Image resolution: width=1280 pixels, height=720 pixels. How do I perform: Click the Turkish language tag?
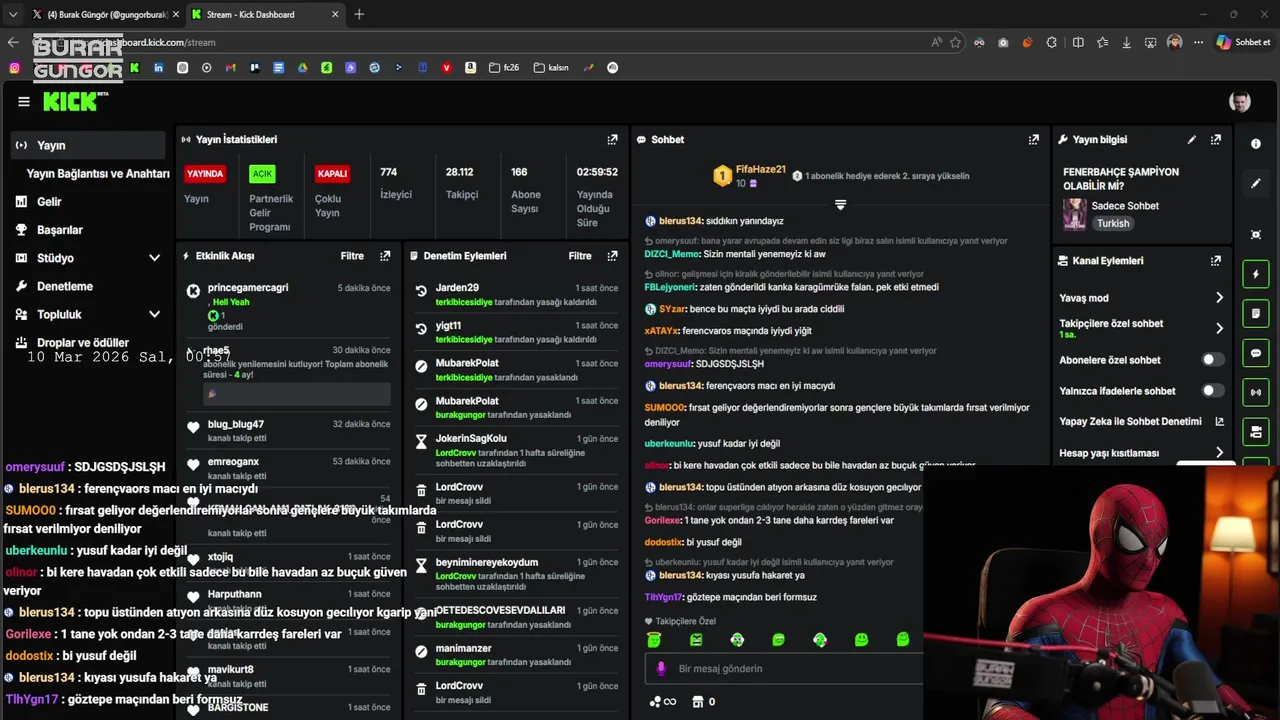point(1113,223)
